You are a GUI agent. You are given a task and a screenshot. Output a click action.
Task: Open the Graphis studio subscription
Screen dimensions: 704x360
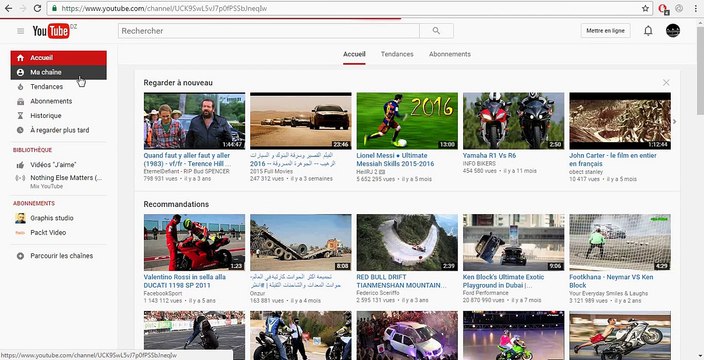point(52,218)
